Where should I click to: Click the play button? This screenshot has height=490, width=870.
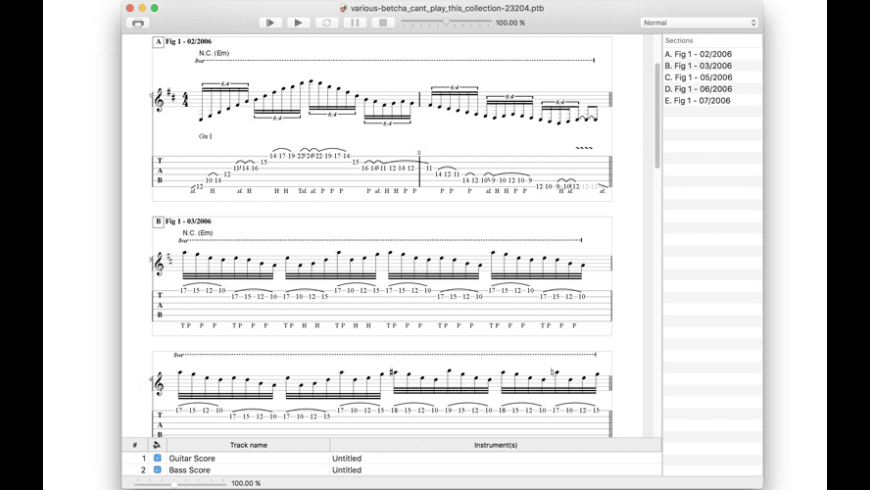click(299, 23)
